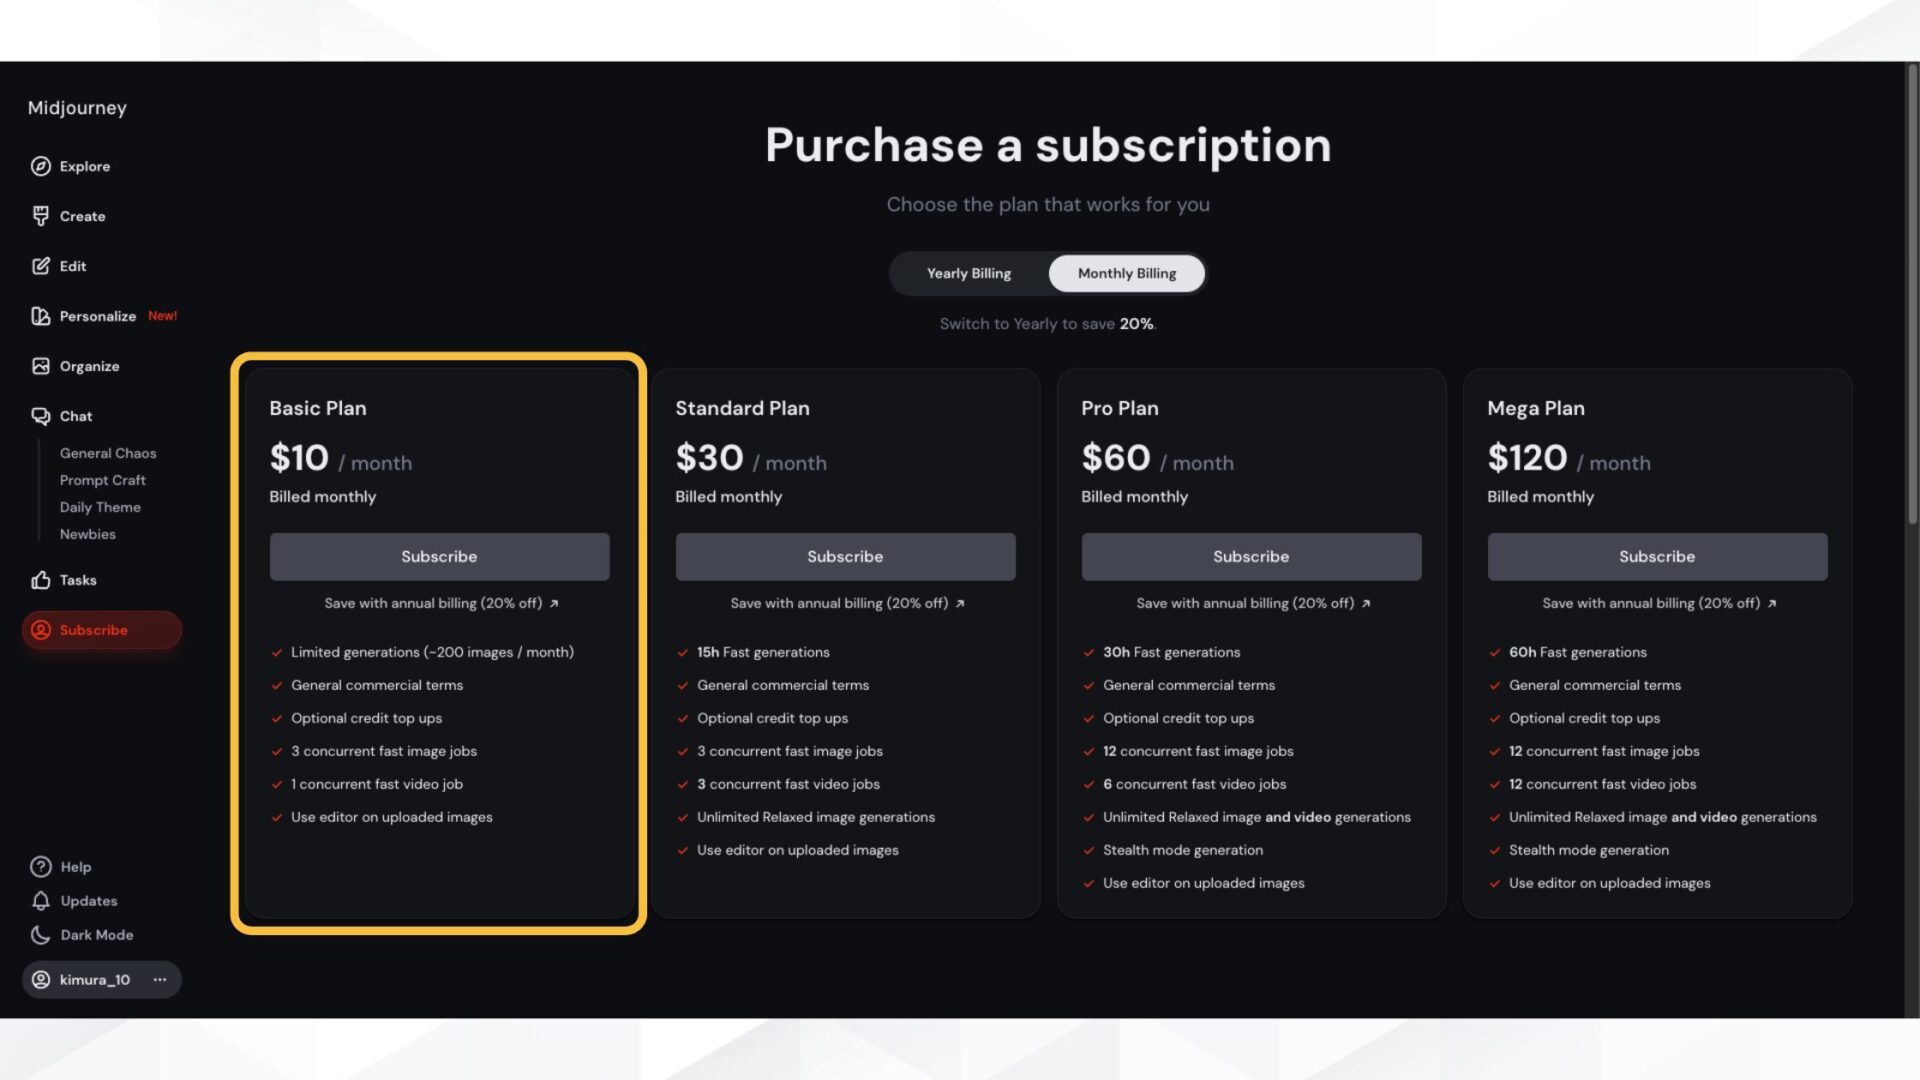The height and width of the screenshot is (1080, 1920).
Task: Select the Monthly Billing option
Action: 1126,274
